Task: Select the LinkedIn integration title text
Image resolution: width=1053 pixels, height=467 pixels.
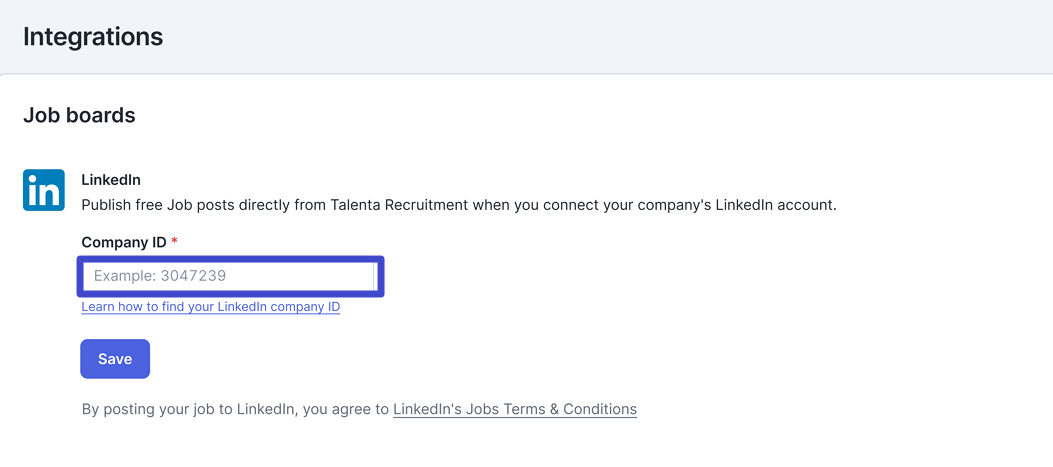Action: (x=111, y=180)
